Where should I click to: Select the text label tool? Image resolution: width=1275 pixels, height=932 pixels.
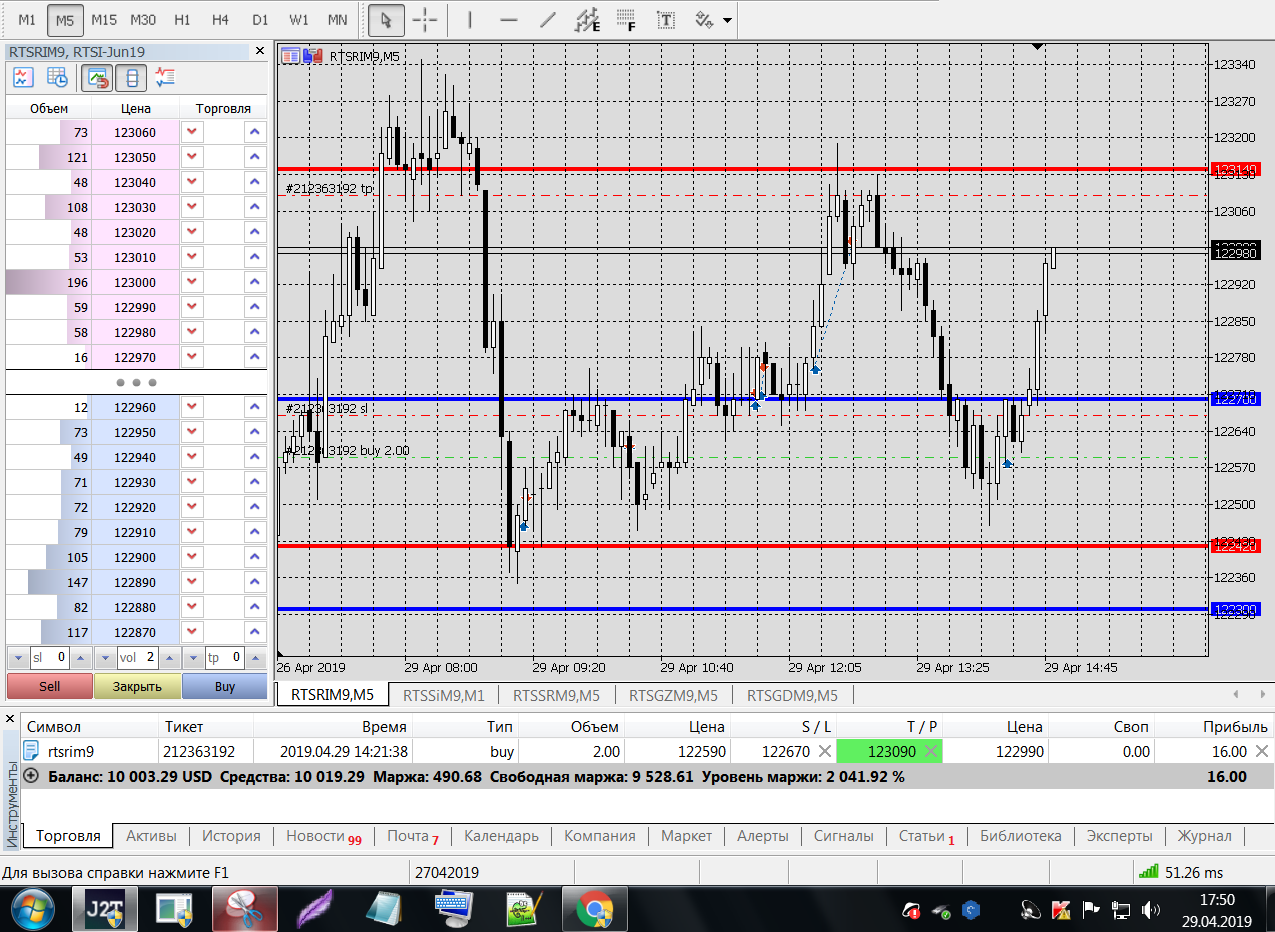pos(665,20)
